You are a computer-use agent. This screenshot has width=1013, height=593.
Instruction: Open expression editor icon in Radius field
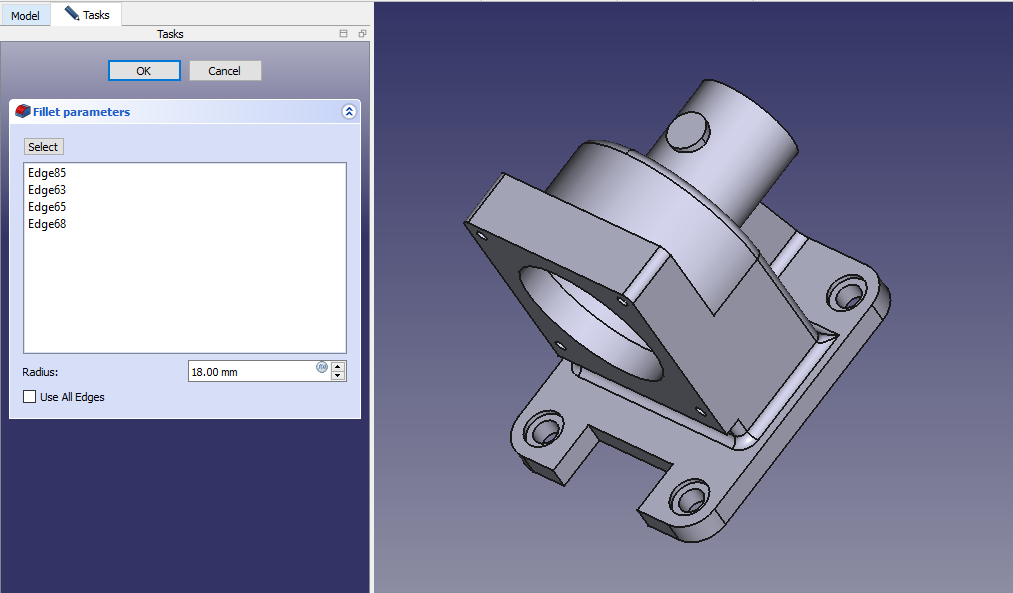[x=322, y=367]
